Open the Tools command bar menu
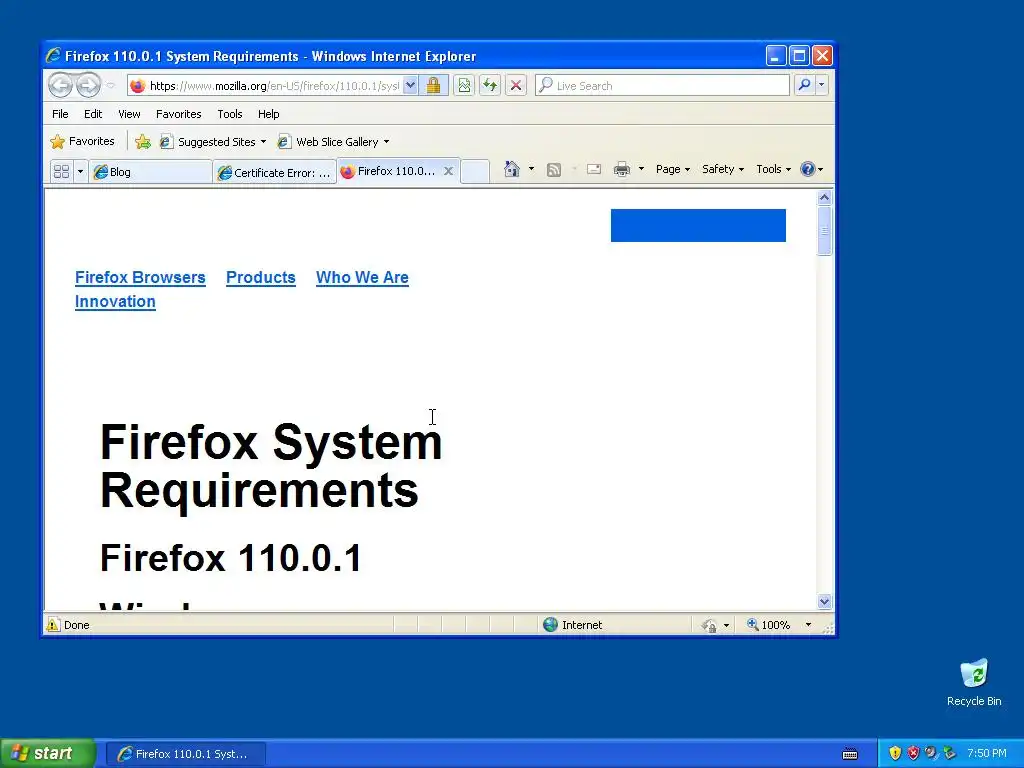This screenshot has height=768, width=1024. (x=773, y=169)
